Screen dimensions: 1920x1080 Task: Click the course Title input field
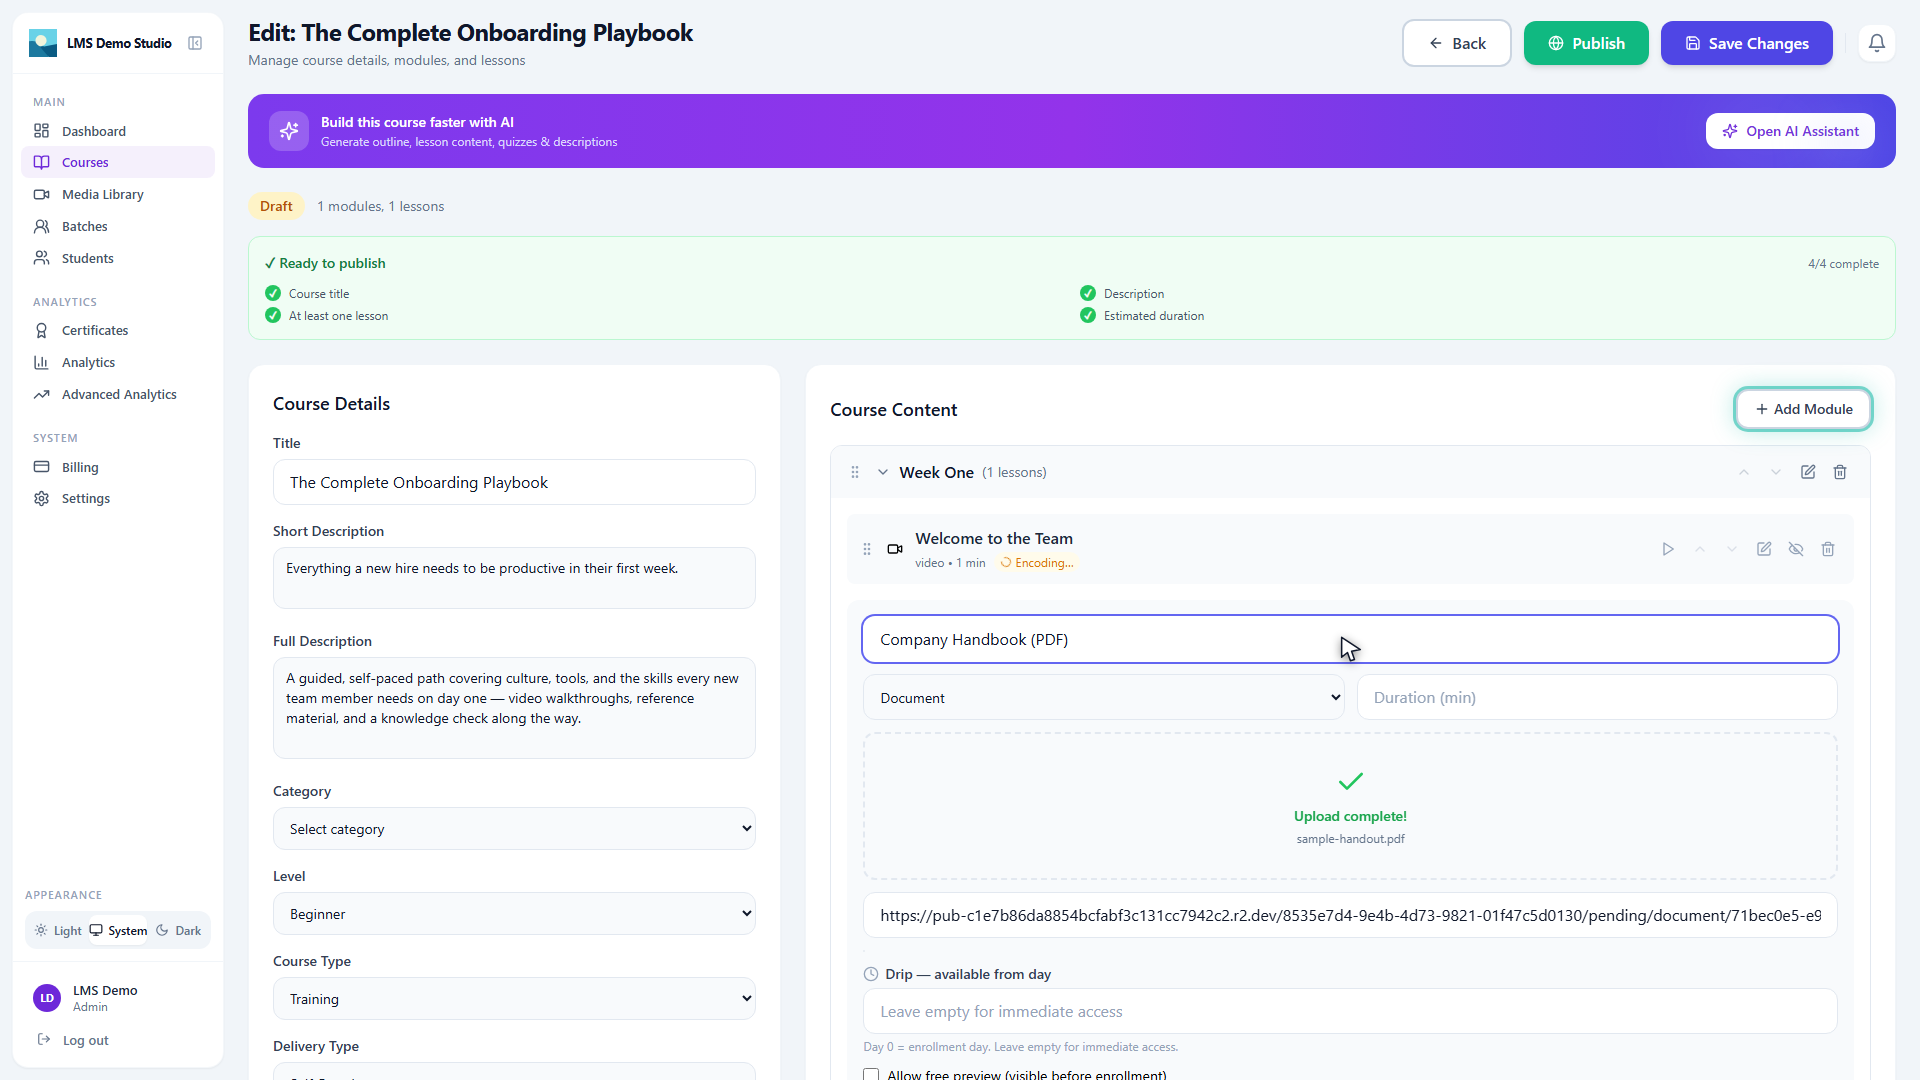[514, 482]
